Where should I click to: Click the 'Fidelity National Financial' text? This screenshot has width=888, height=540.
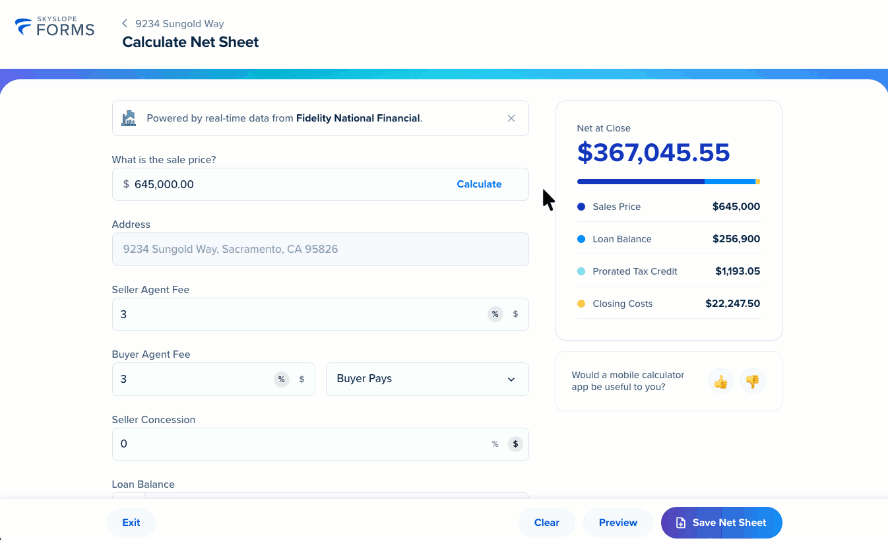[x=358, y=118]
